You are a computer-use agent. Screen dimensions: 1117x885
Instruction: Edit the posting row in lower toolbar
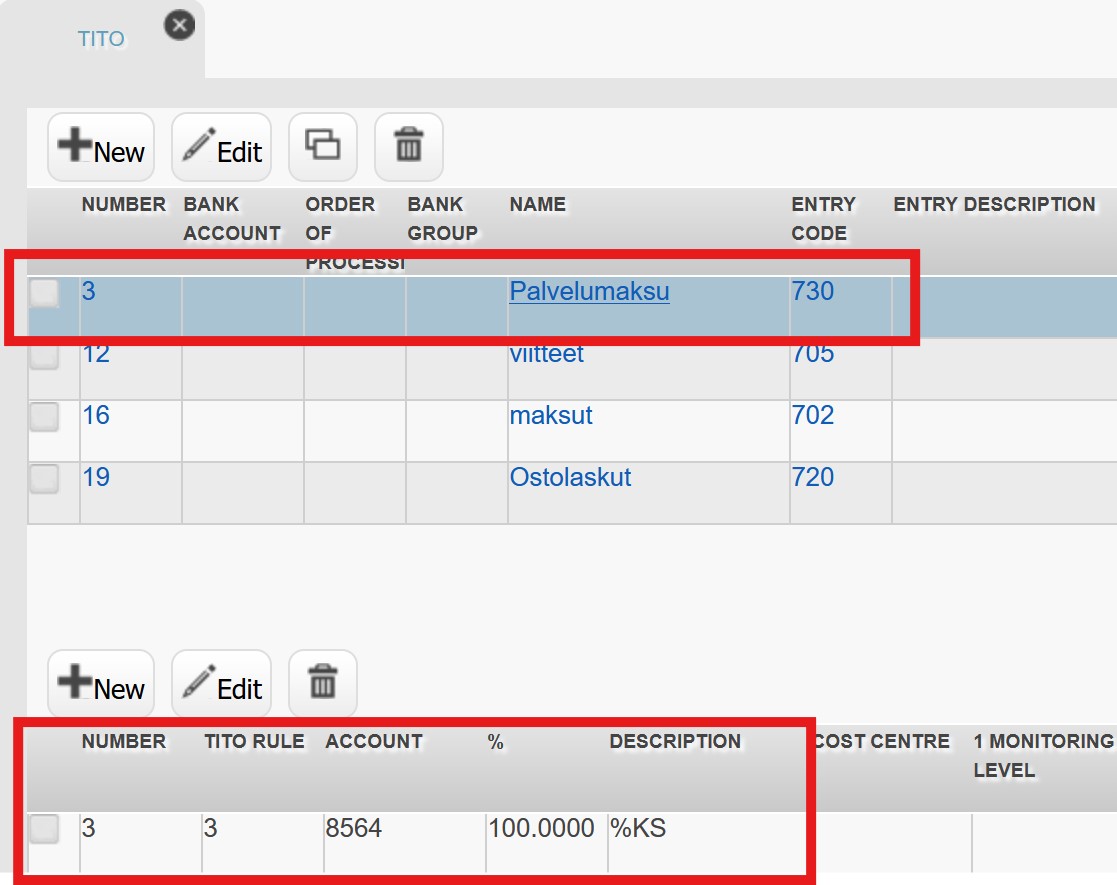click(x=222, y=684)
